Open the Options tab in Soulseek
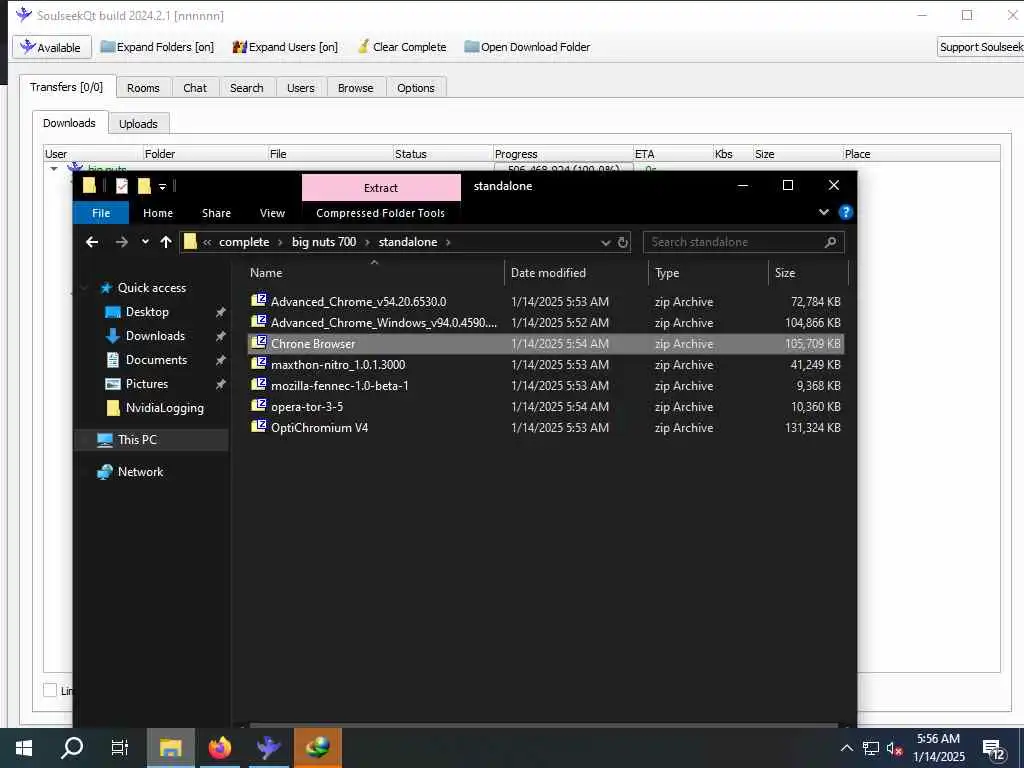 point(415,88)
